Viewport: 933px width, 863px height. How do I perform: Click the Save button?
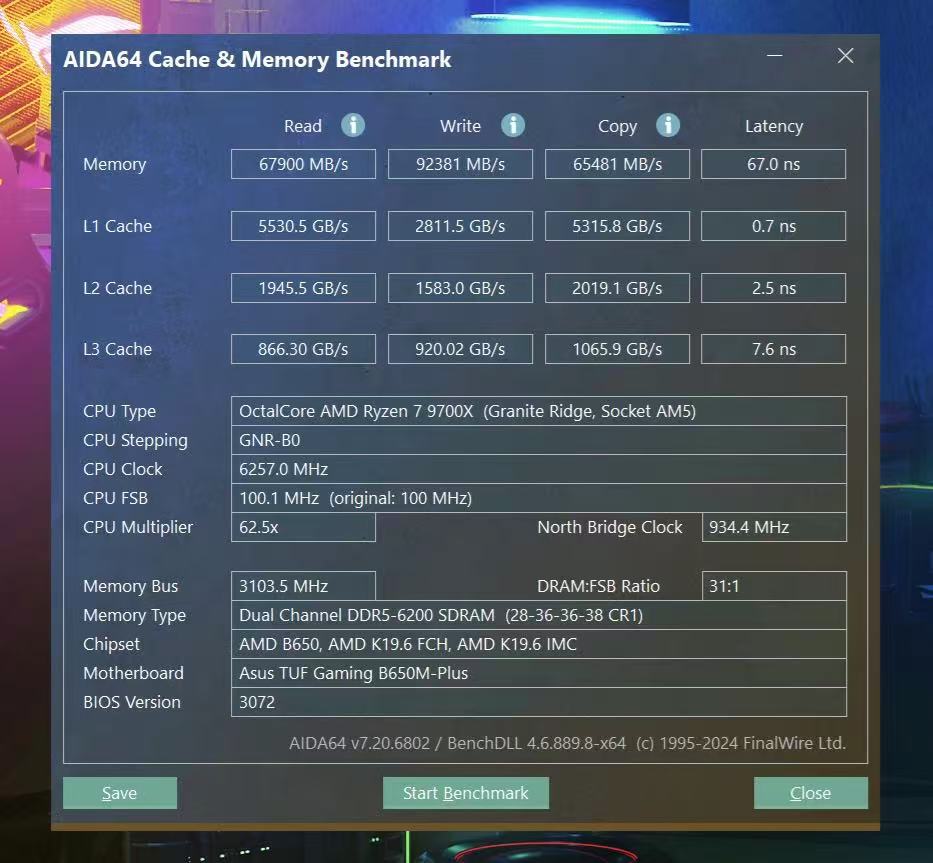[x=120, y=793]
